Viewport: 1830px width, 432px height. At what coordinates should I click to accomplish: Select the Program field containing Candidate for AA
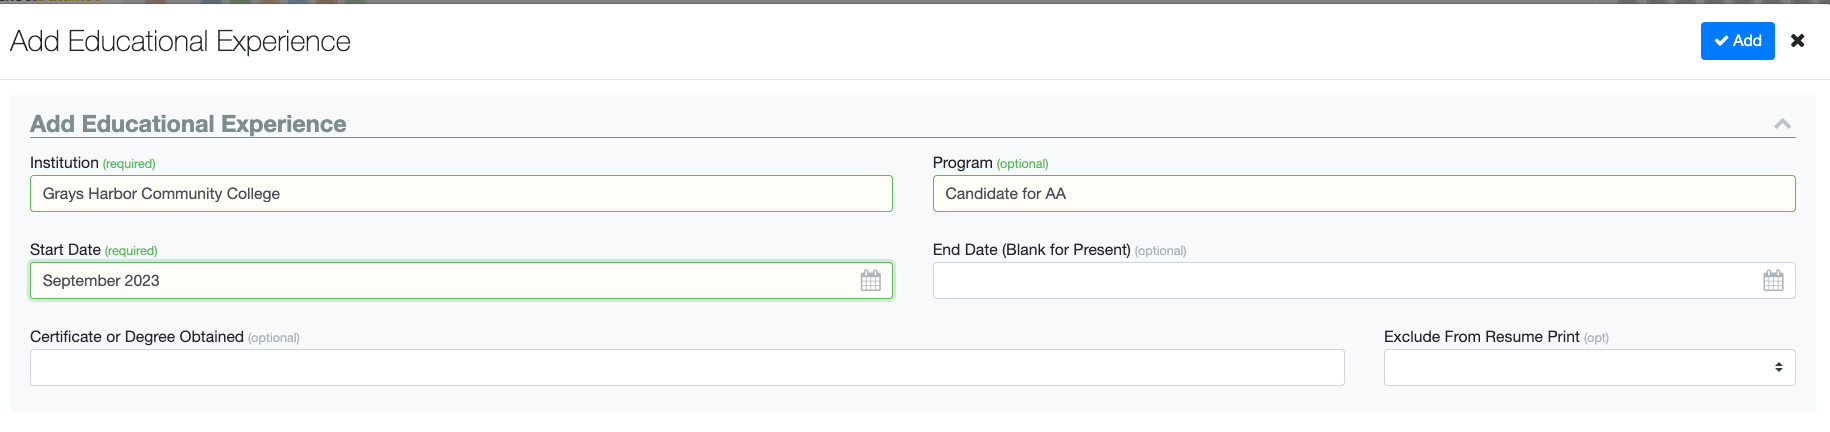1364,194
